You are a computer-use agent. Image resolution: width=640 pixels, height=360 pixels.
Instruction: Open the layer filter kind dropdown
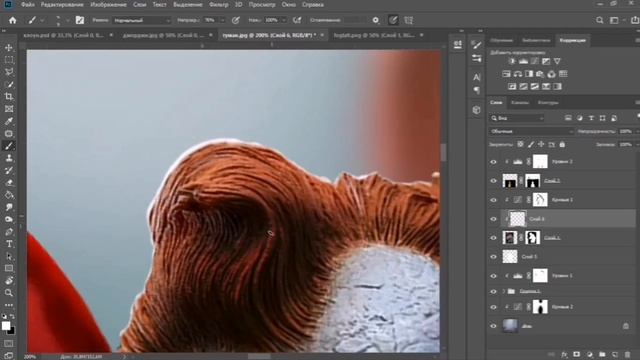[517, 118]
